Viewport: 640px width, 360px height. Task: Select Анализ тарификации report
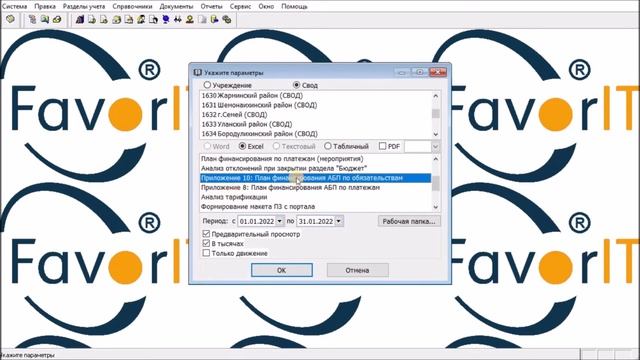(x=316, y=197)
